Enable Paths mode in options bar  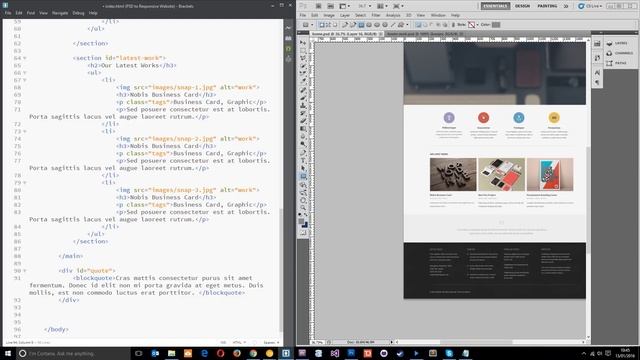pyautogui.click(x=328, y=25)
